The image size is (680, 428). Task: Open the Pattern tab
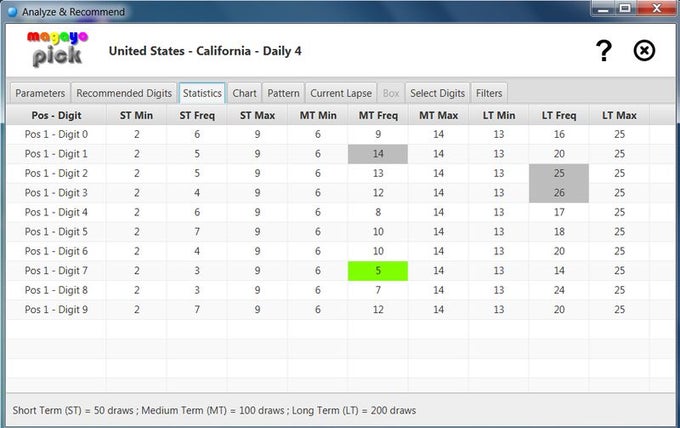pyautogui.click(x=283, y=93)
